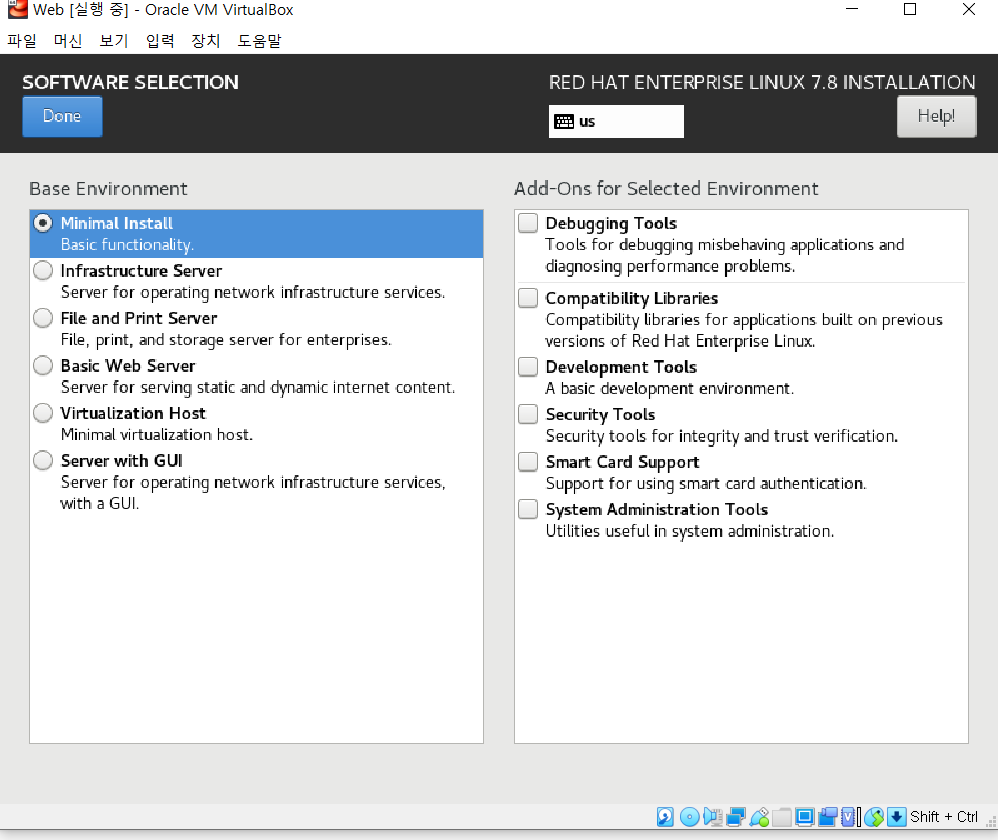998x840 pixels.
Task: Click the window resize grip corner
Action: pyautogui.click(x=991, y=822)
